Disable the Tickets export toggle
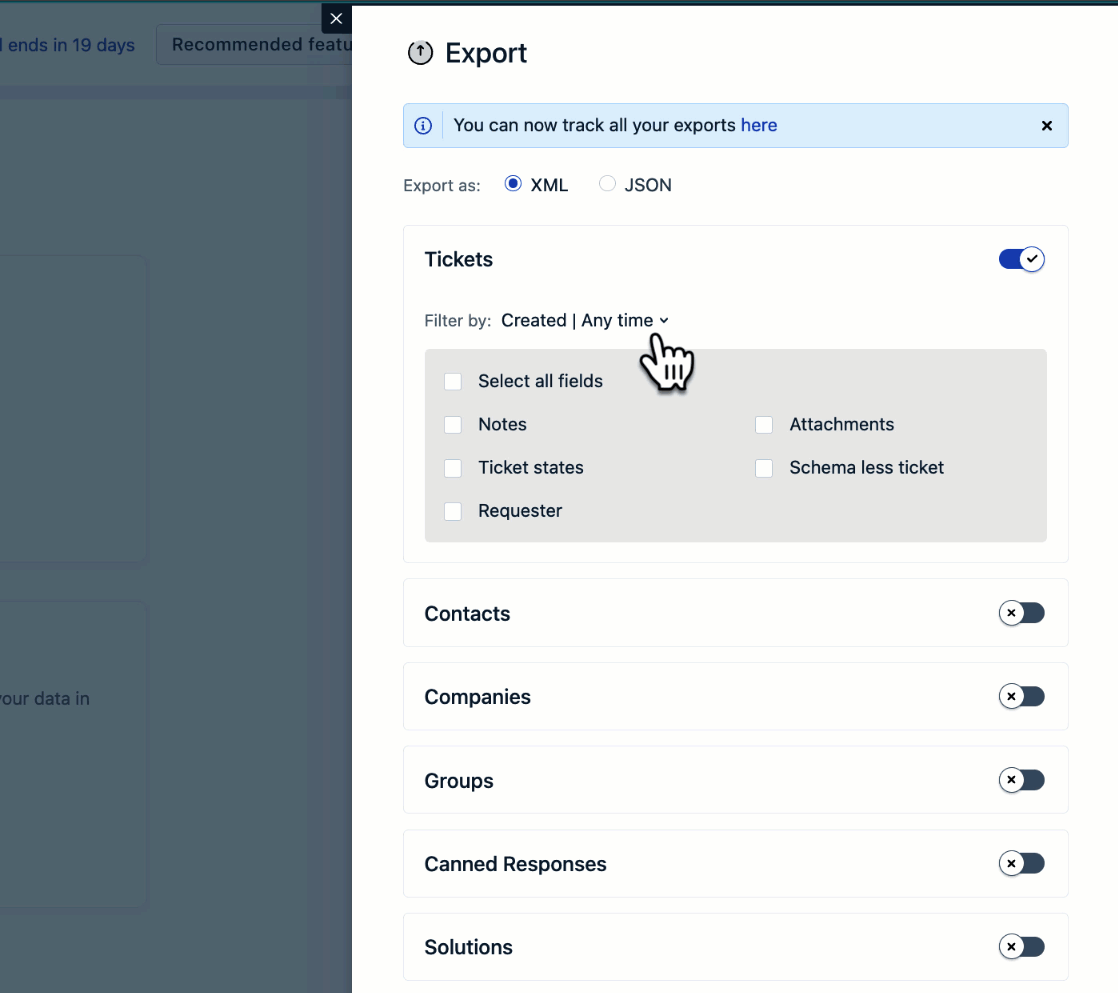1118x993 pixels. [x=1021, y=260]
